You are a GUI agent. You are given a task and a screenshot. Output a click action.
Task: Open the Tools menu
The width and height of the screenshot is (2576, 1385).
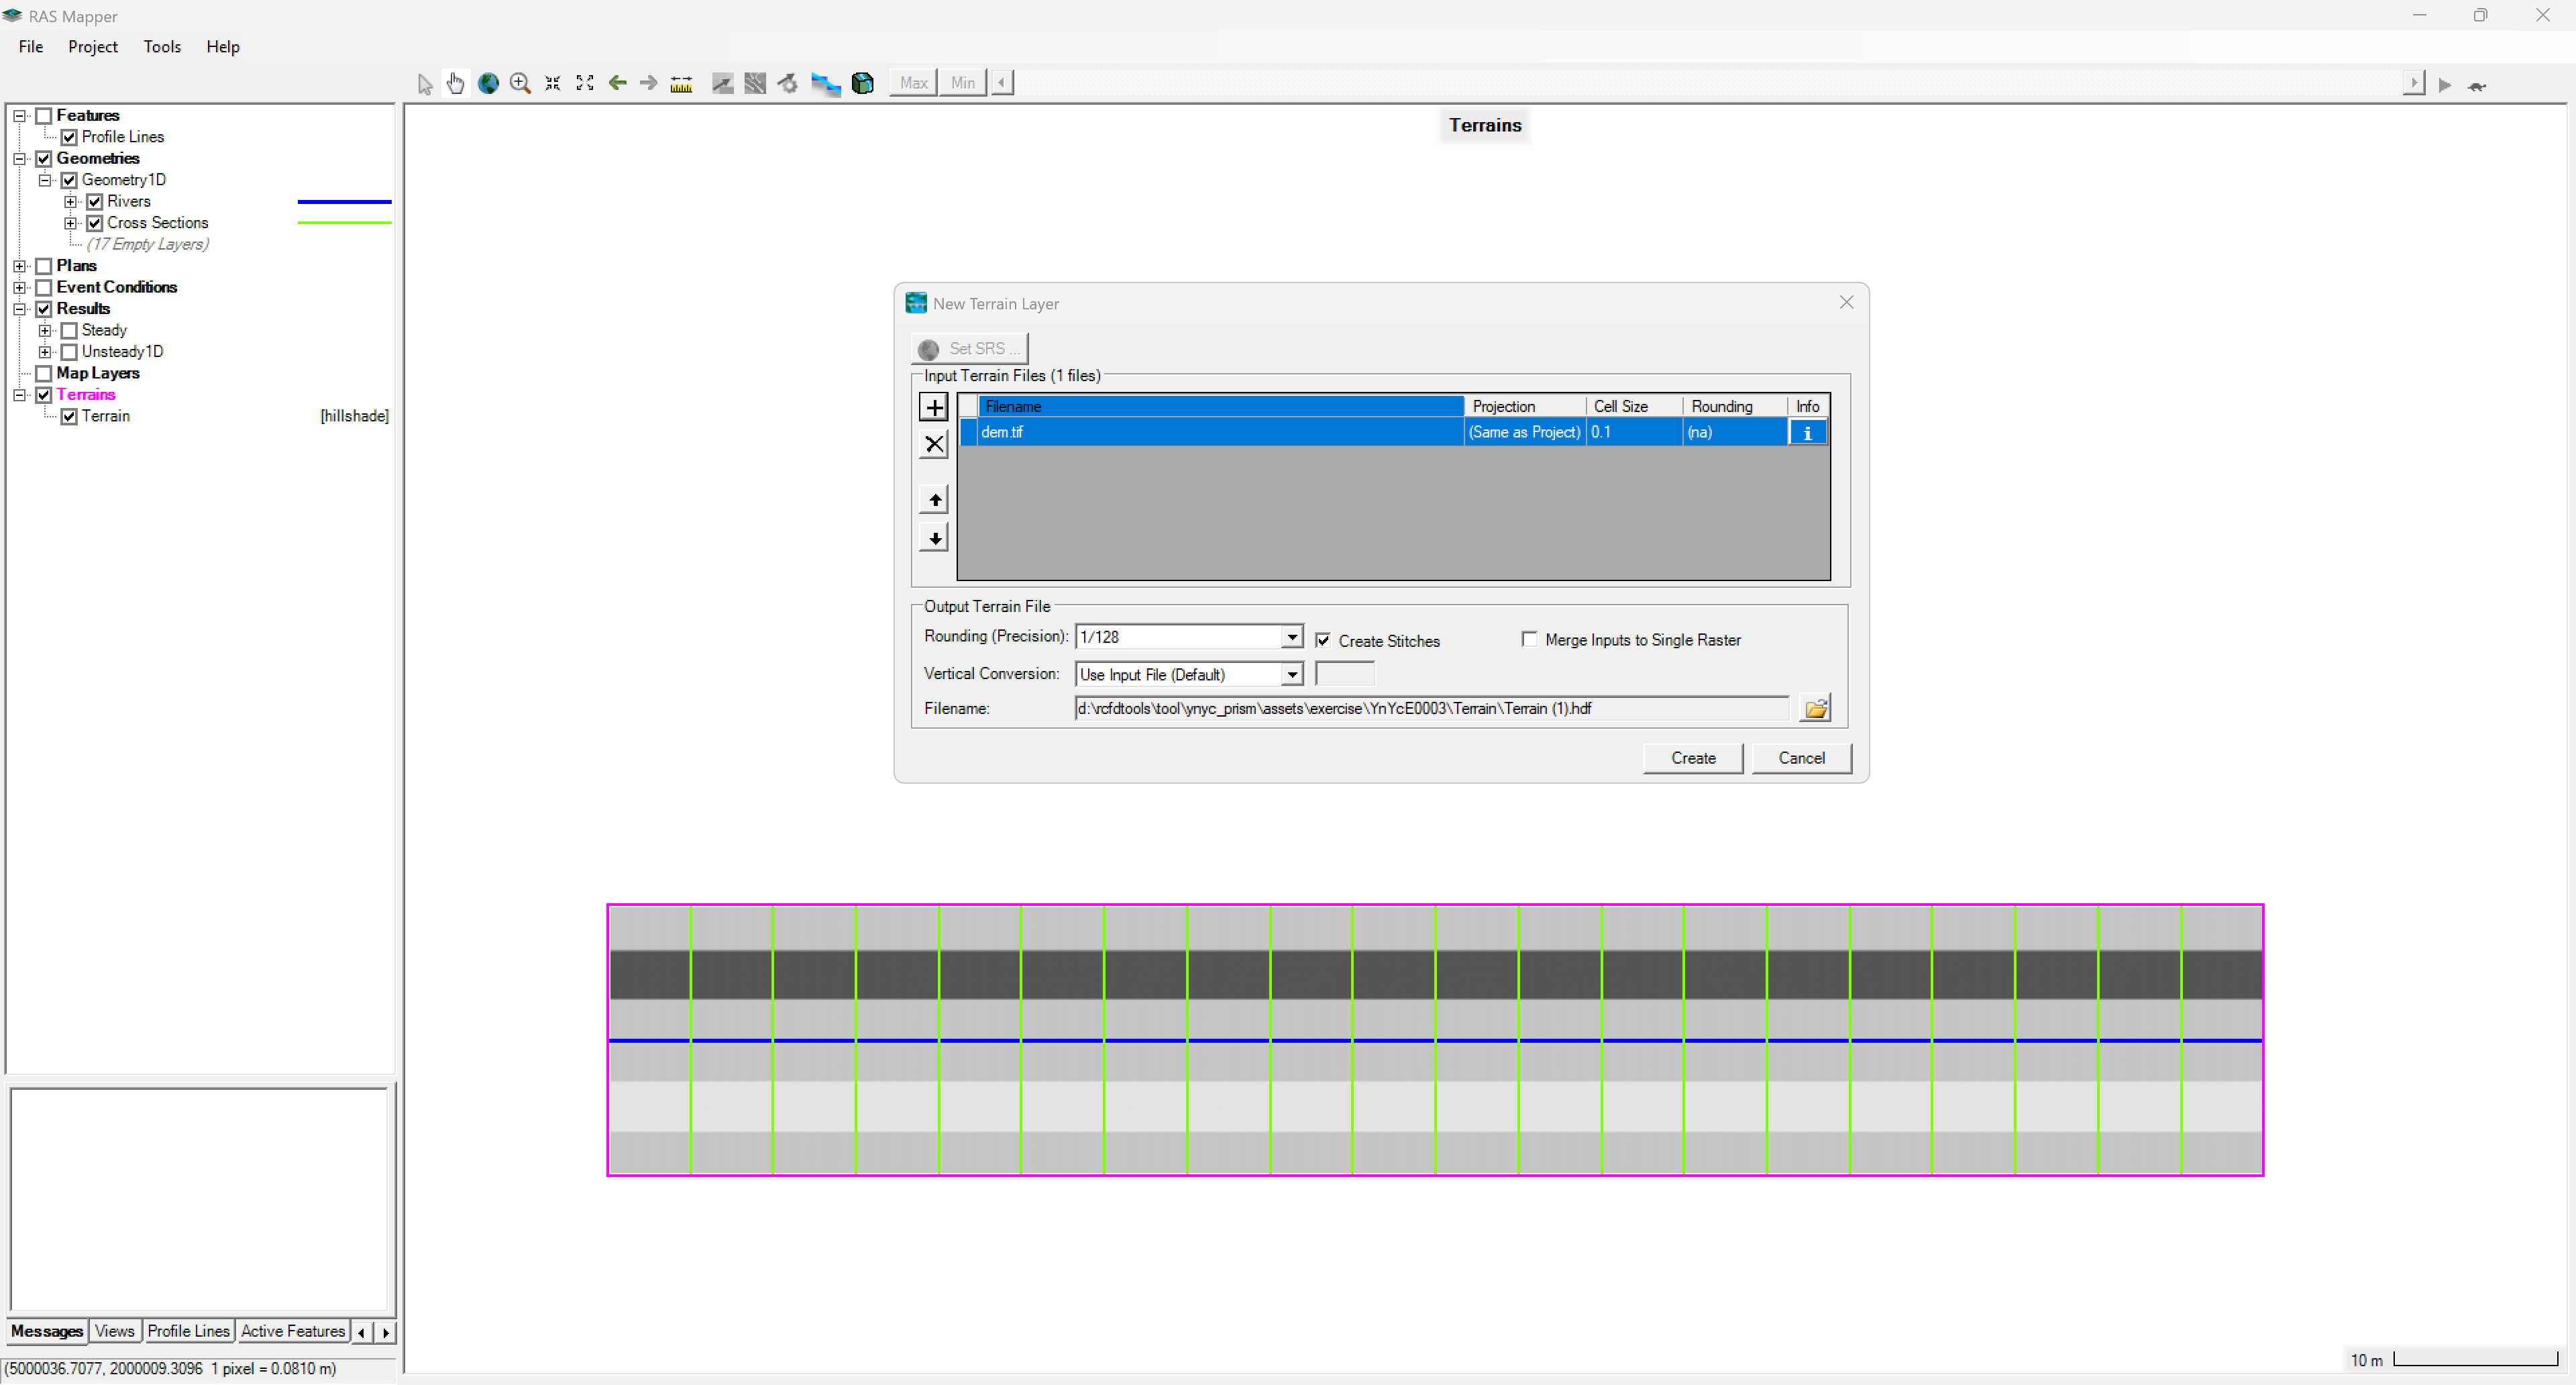point(162,47)
